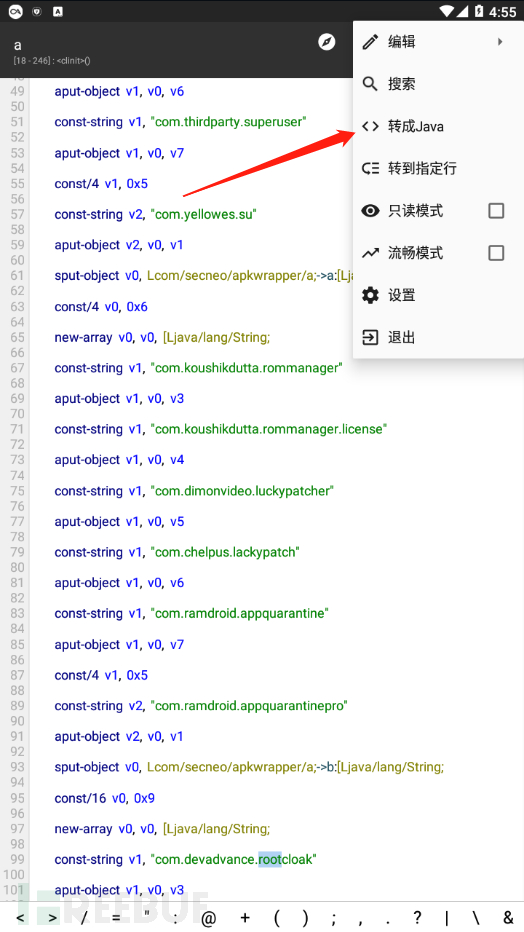Screen dimensions: 524x932
Task: Open 设置 from the menu
Action: tap(438, 295)
